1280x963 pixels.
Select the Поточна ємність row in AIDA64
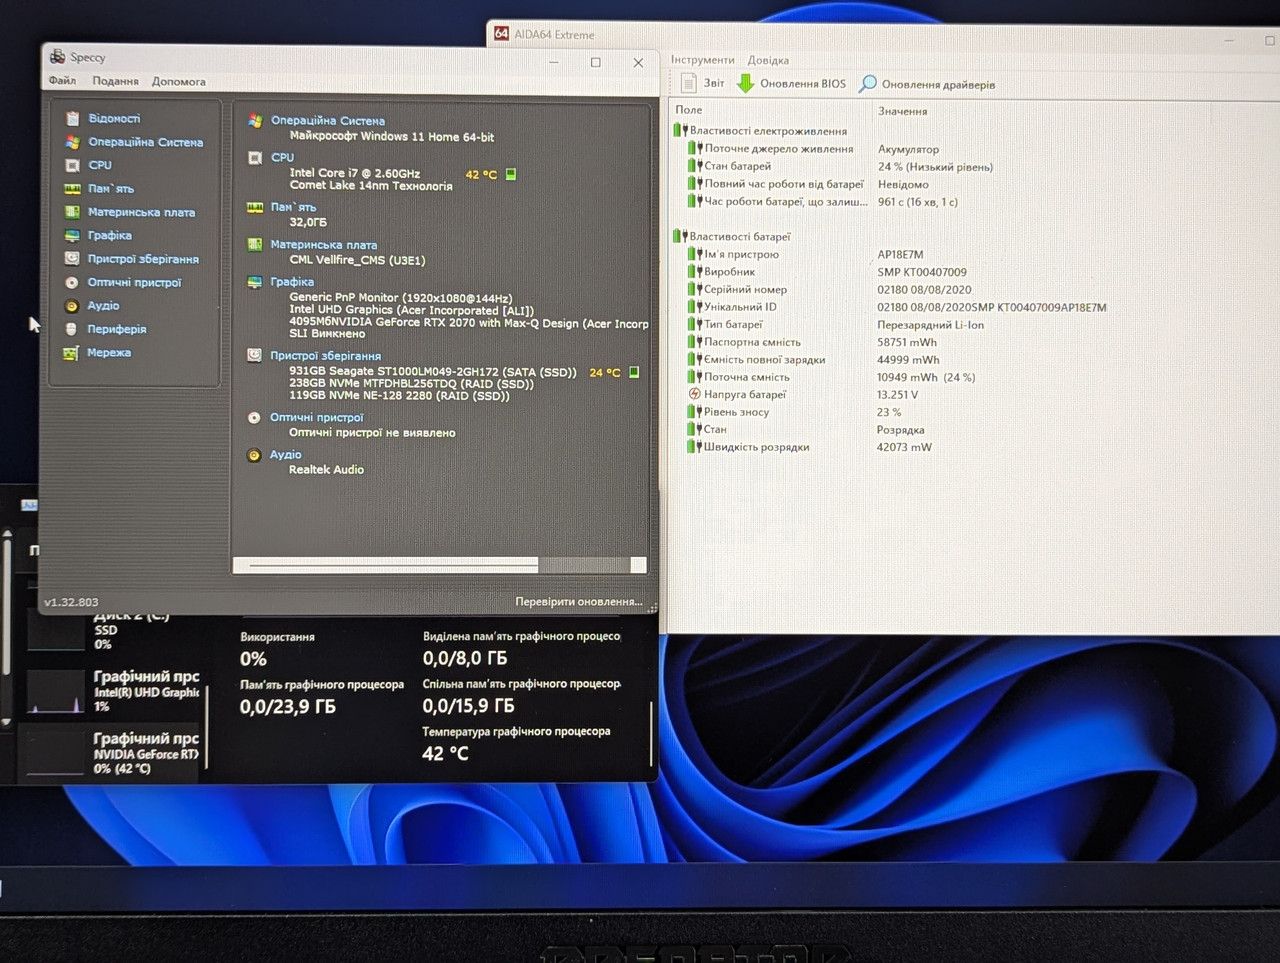point(831,377)
